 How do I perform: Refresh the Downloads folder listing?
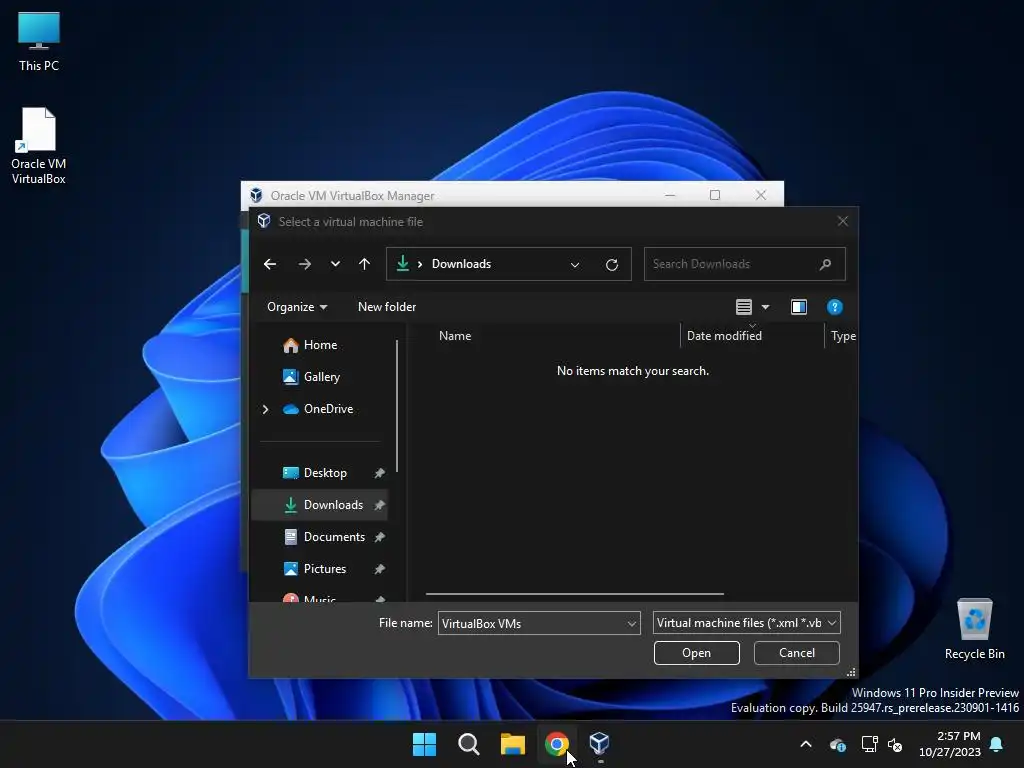(x=612, y=264)
